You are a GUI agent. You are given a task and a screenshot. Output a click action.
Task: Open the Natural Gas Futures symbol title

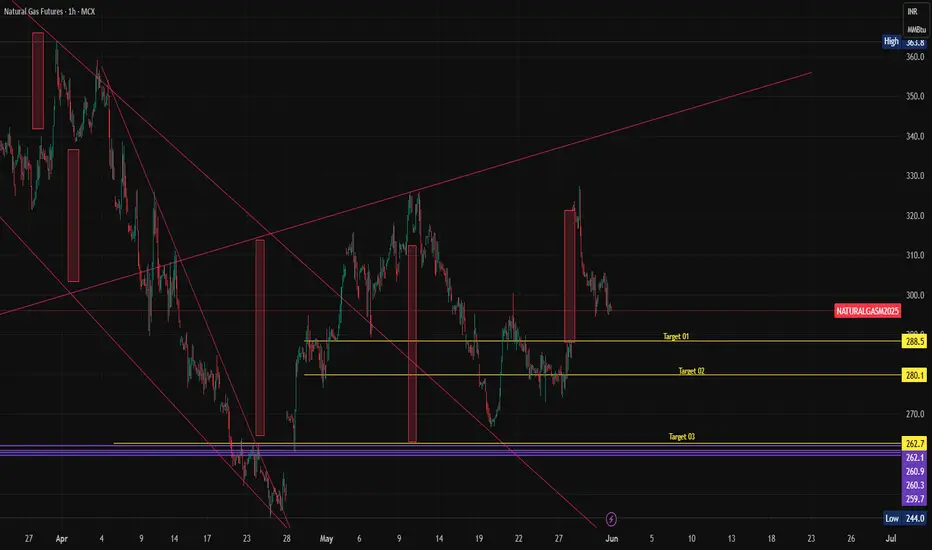49,11
